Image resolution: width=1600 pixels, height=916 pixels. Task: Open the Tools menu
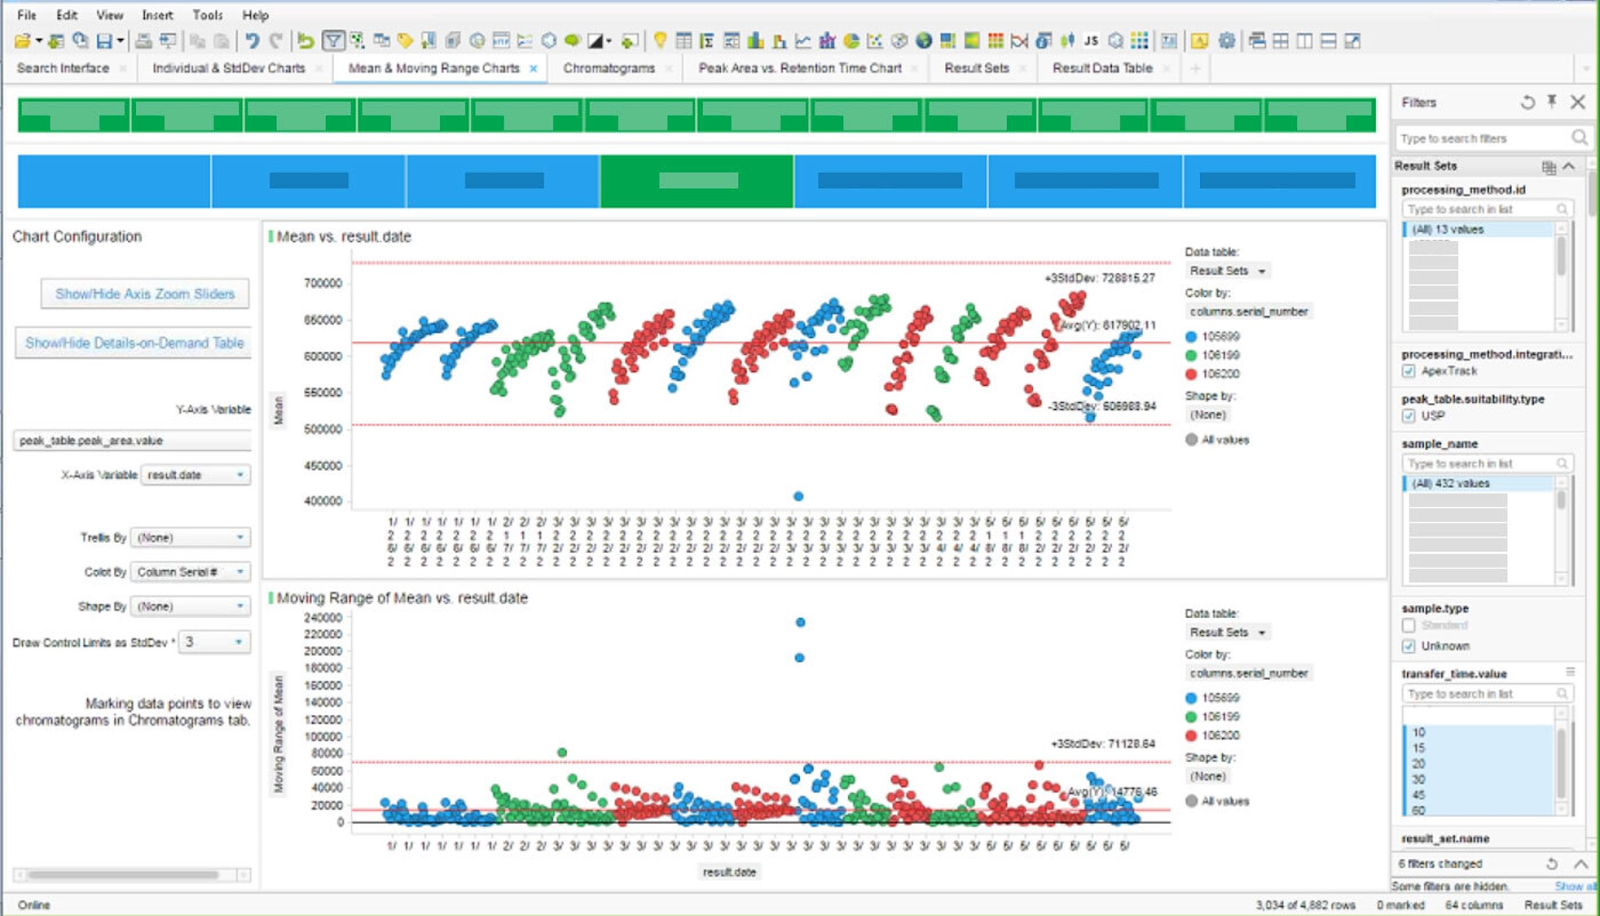[207, 15]
